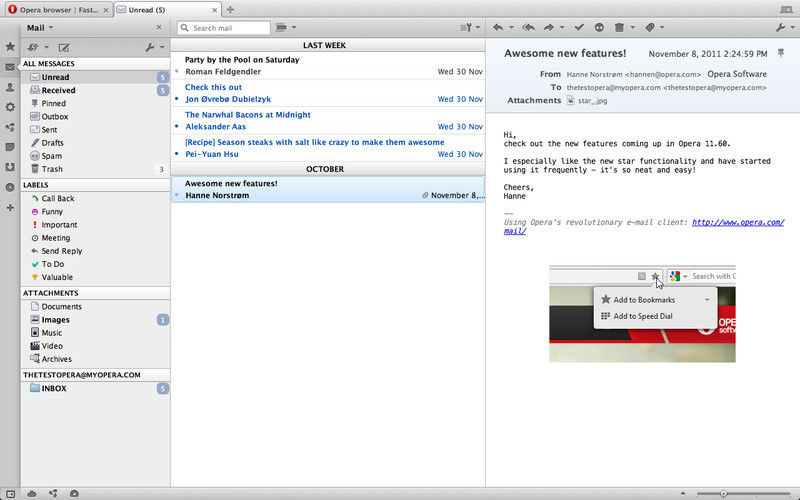Open the Notes panel icon in sidebar
The width and height of the screenshot is (800, 500).
(x=10, y=147)
